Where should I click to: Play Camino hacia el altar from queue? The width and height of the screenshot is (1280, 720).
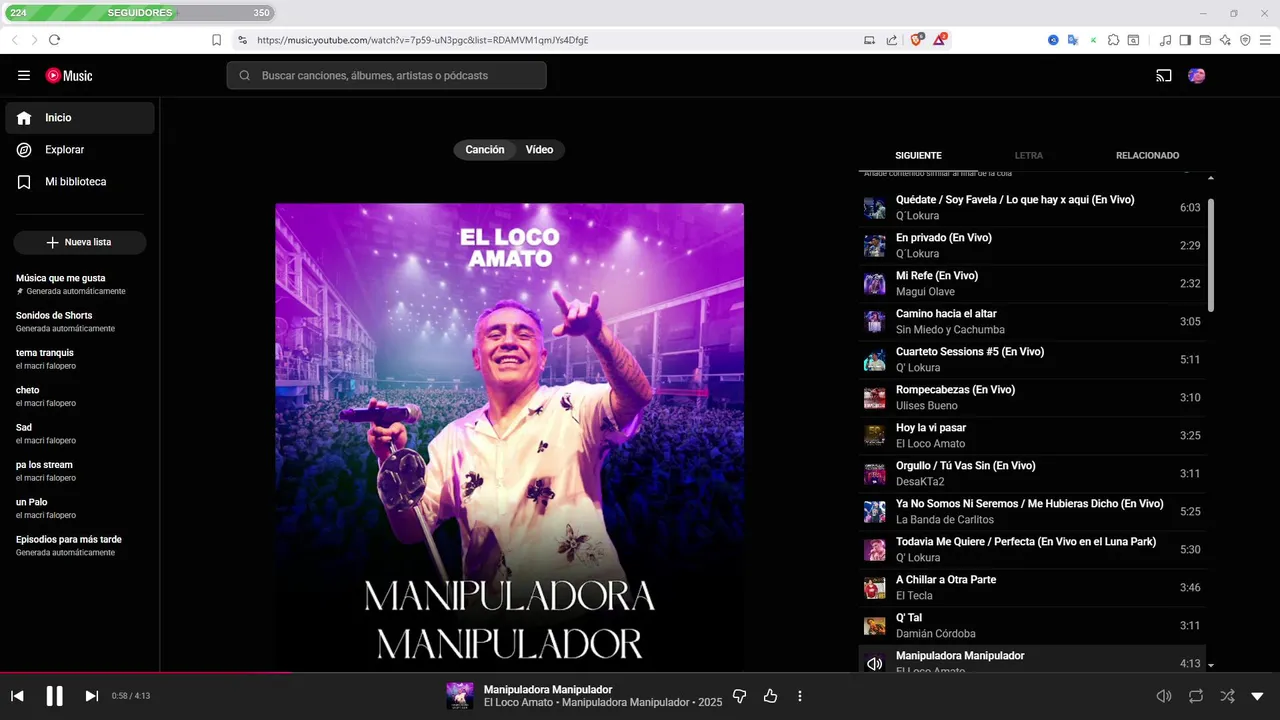click(1032, 322)
